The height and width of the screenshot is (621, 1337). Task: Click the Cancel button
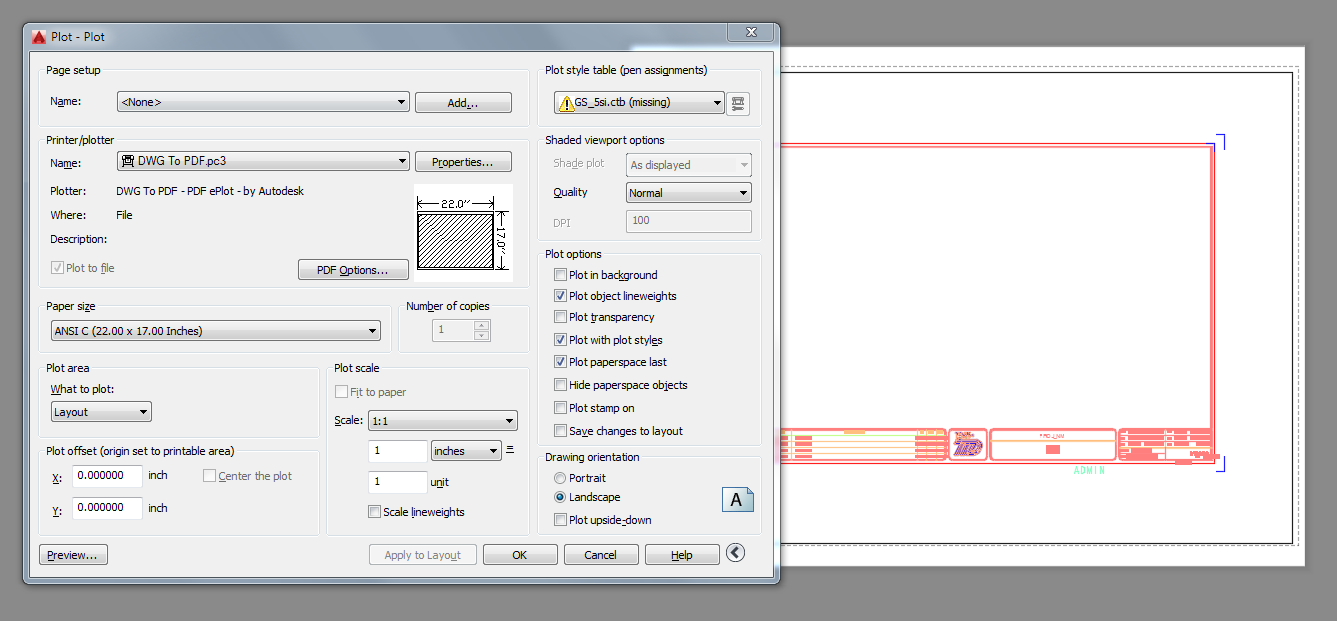(x=601, y=555)
